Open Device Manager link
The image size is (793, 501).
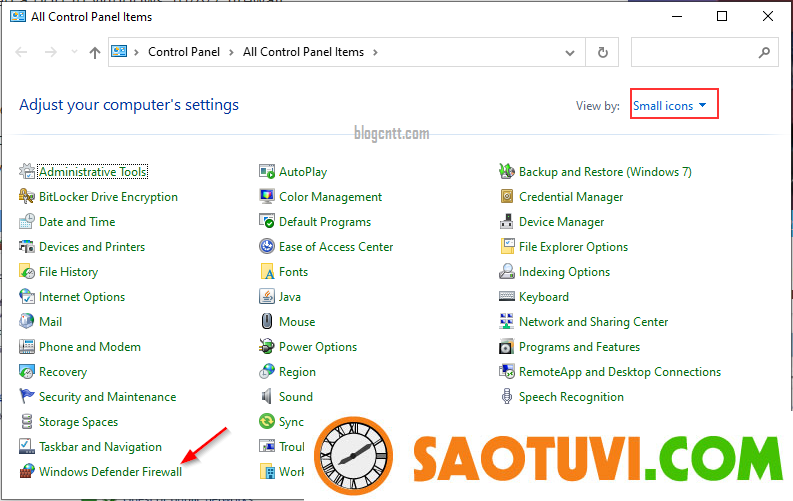click(561, 222)
